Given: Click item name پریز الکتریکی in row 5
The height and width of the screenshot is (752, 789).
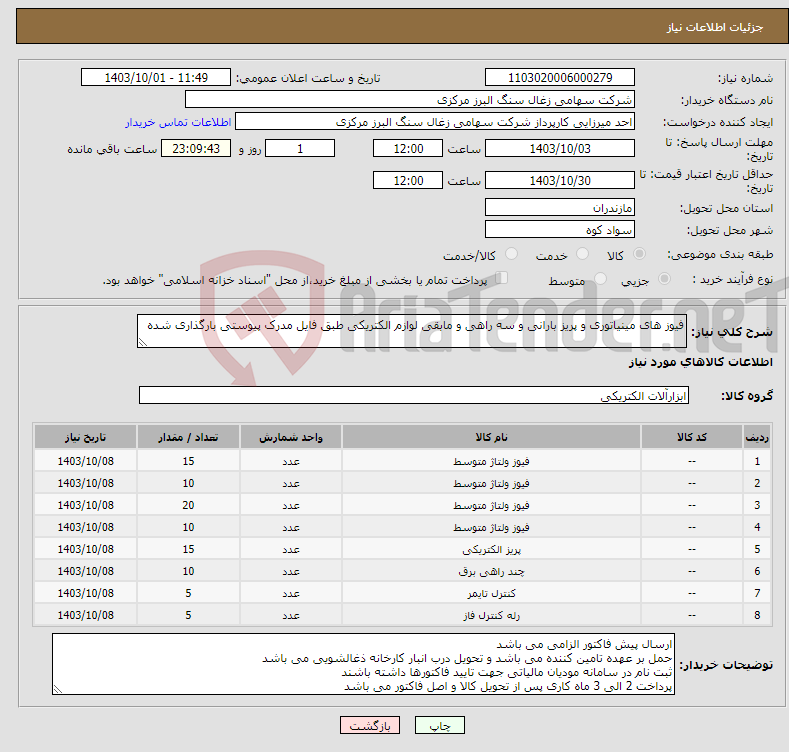Looking at the screenshot, I should point(491,549).
